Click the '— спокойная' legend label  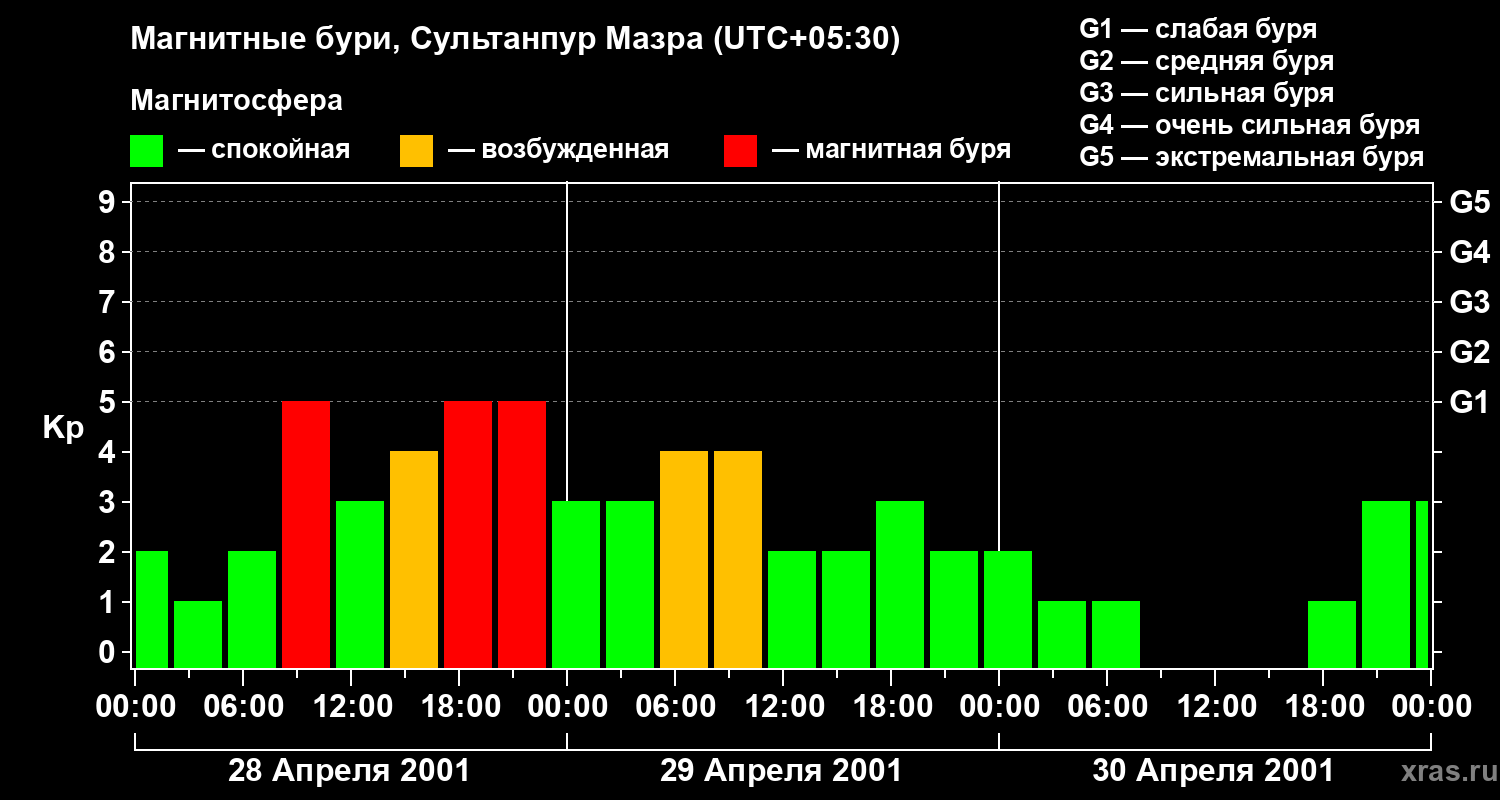(263, 150)
